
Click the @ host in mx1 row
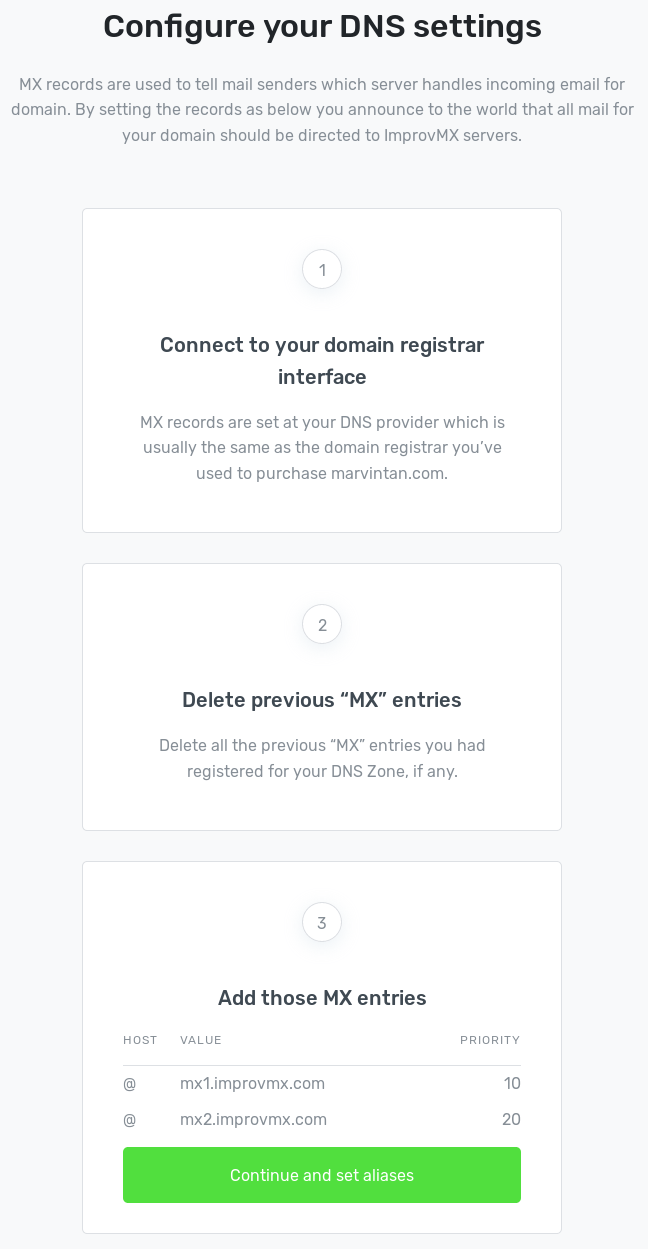coord(129,1083)
